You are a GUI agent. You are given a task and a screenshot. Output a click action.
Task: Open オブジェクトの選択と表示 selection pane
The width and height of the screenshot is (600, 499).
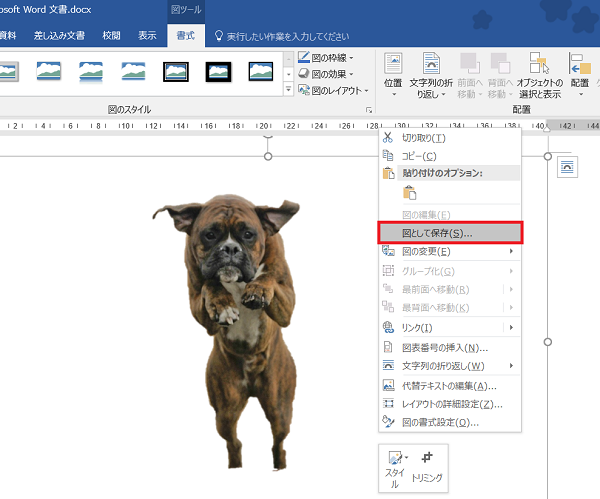[x=540, y=75]
